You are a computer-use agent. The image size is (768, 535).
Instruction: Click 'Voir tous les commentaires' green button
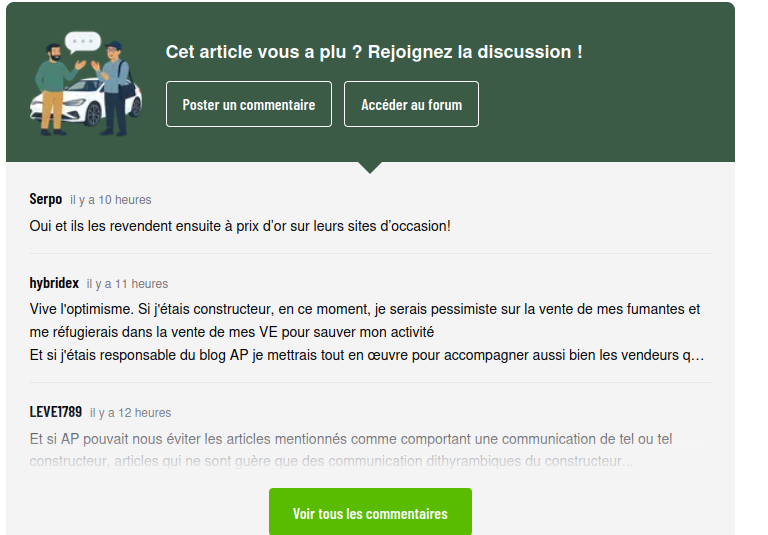click(x=370, y=513)
